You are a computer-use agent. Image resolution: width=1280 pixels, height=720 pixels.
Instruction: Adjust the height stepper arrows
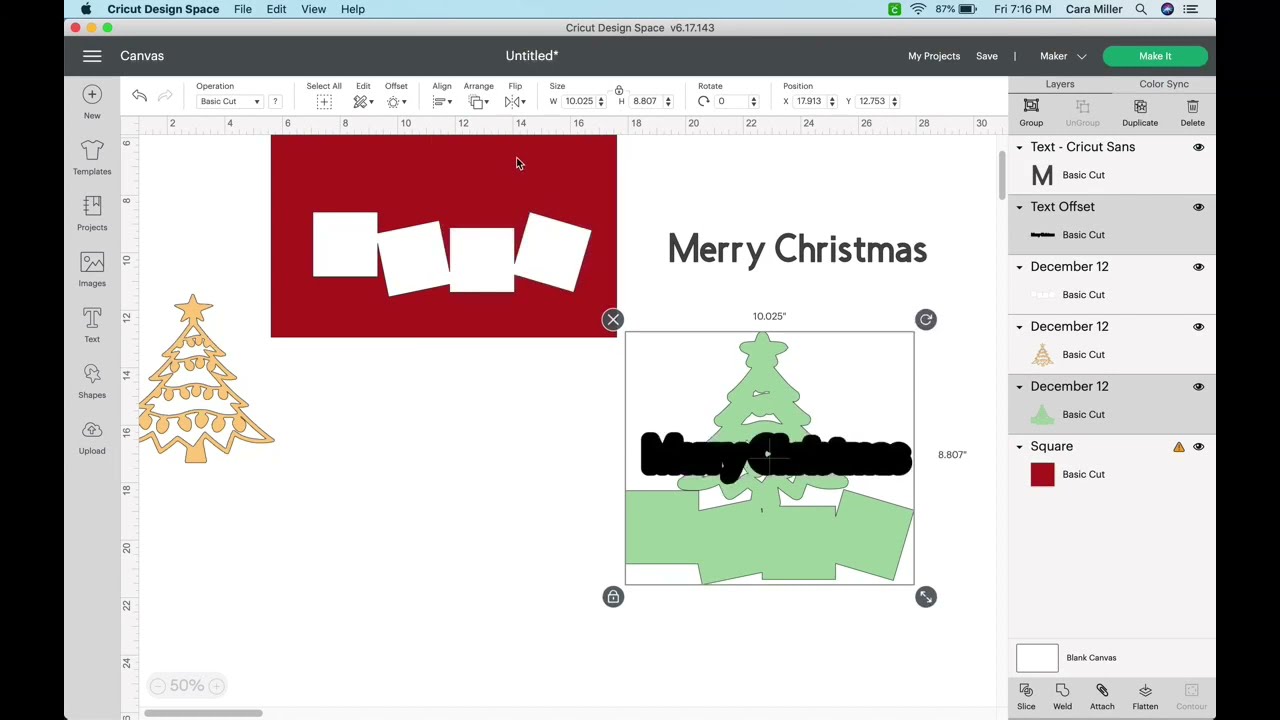pos(668,102)
